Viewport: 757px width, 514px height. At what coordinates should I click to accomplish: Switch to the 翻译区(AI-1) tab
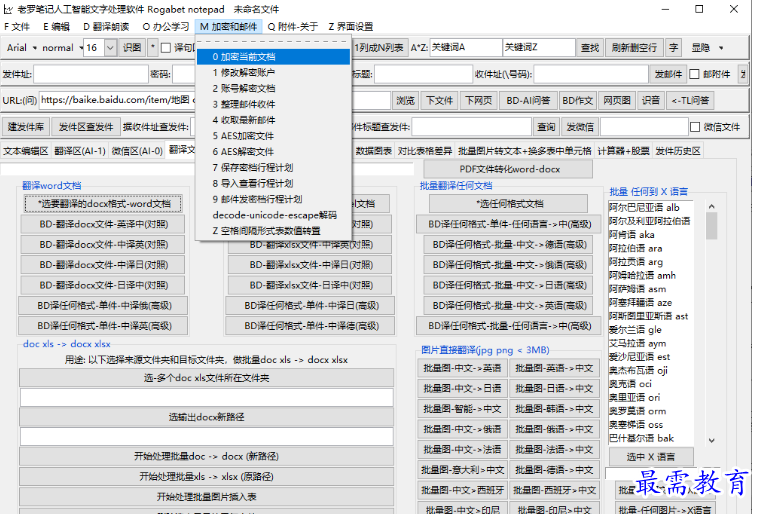pos(80,151)
